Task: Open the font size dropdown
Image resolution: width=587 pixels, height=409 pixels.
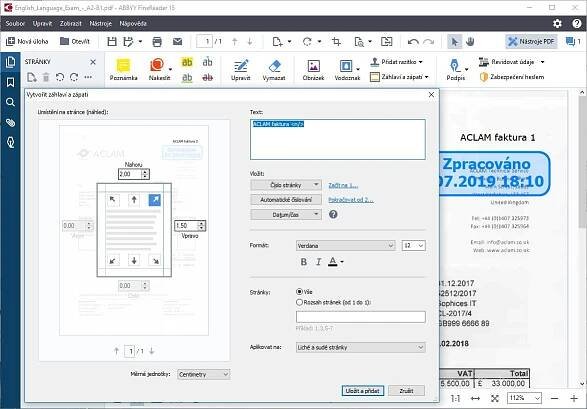Action: [x=413, y=245]
